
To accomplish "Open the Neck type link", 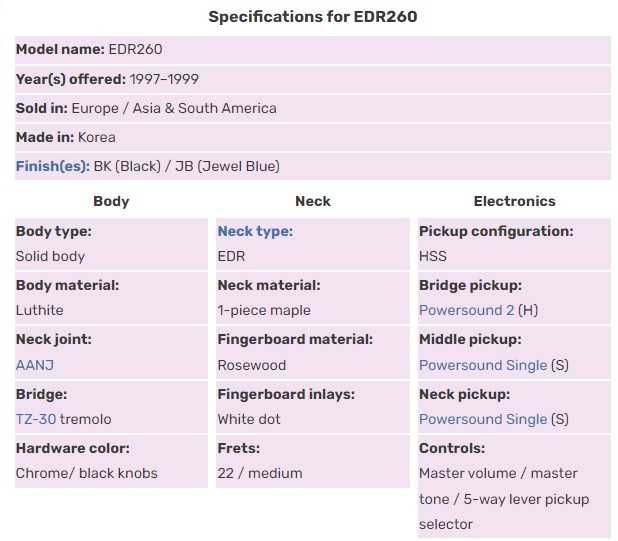I will click(255, 231).
